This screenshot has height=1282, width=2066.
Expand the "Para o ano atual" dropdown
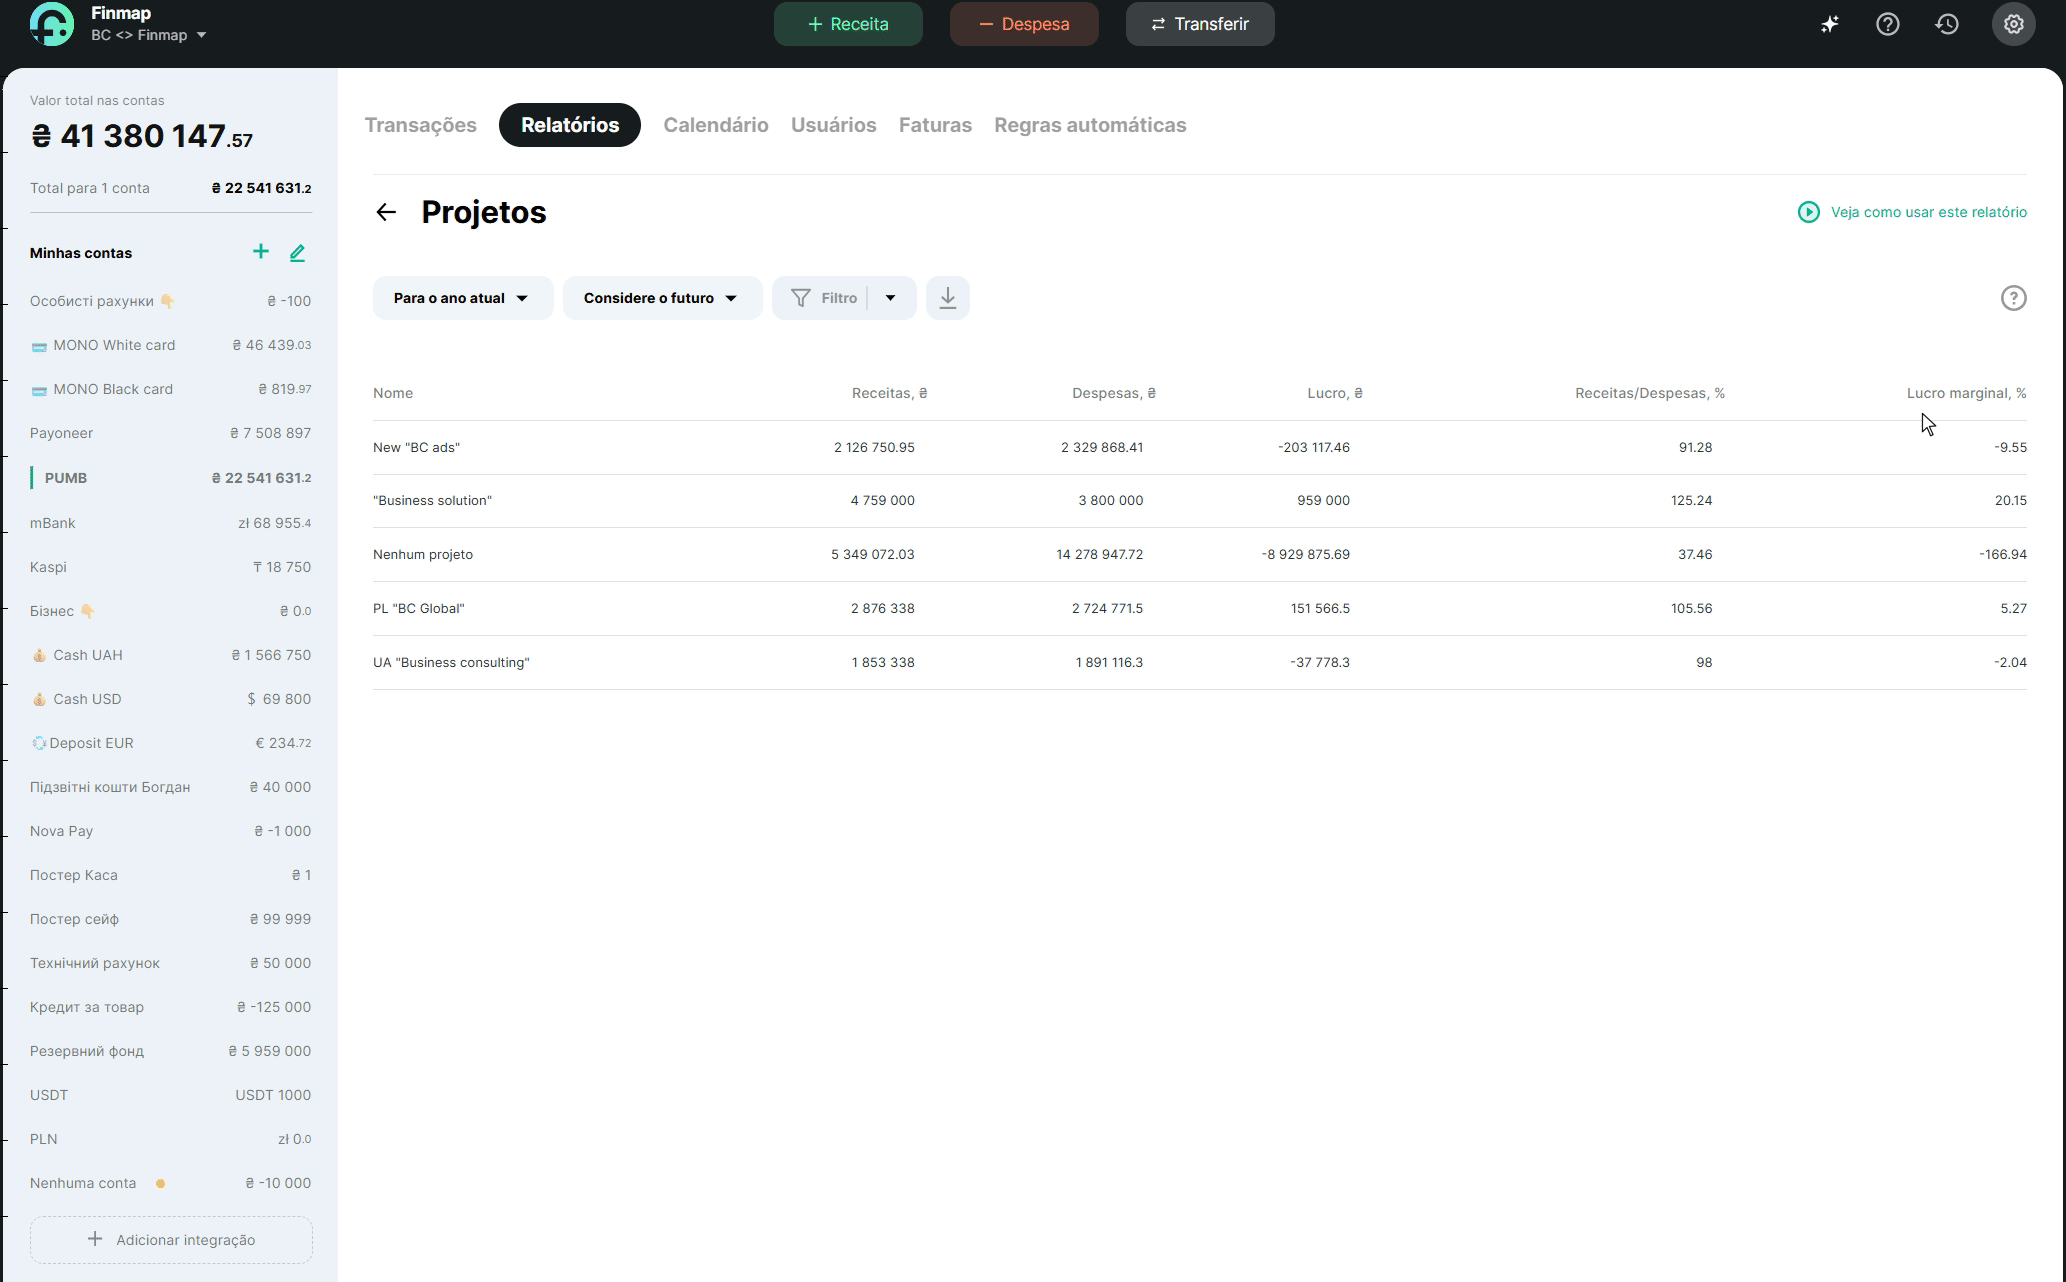click(462, 298)
